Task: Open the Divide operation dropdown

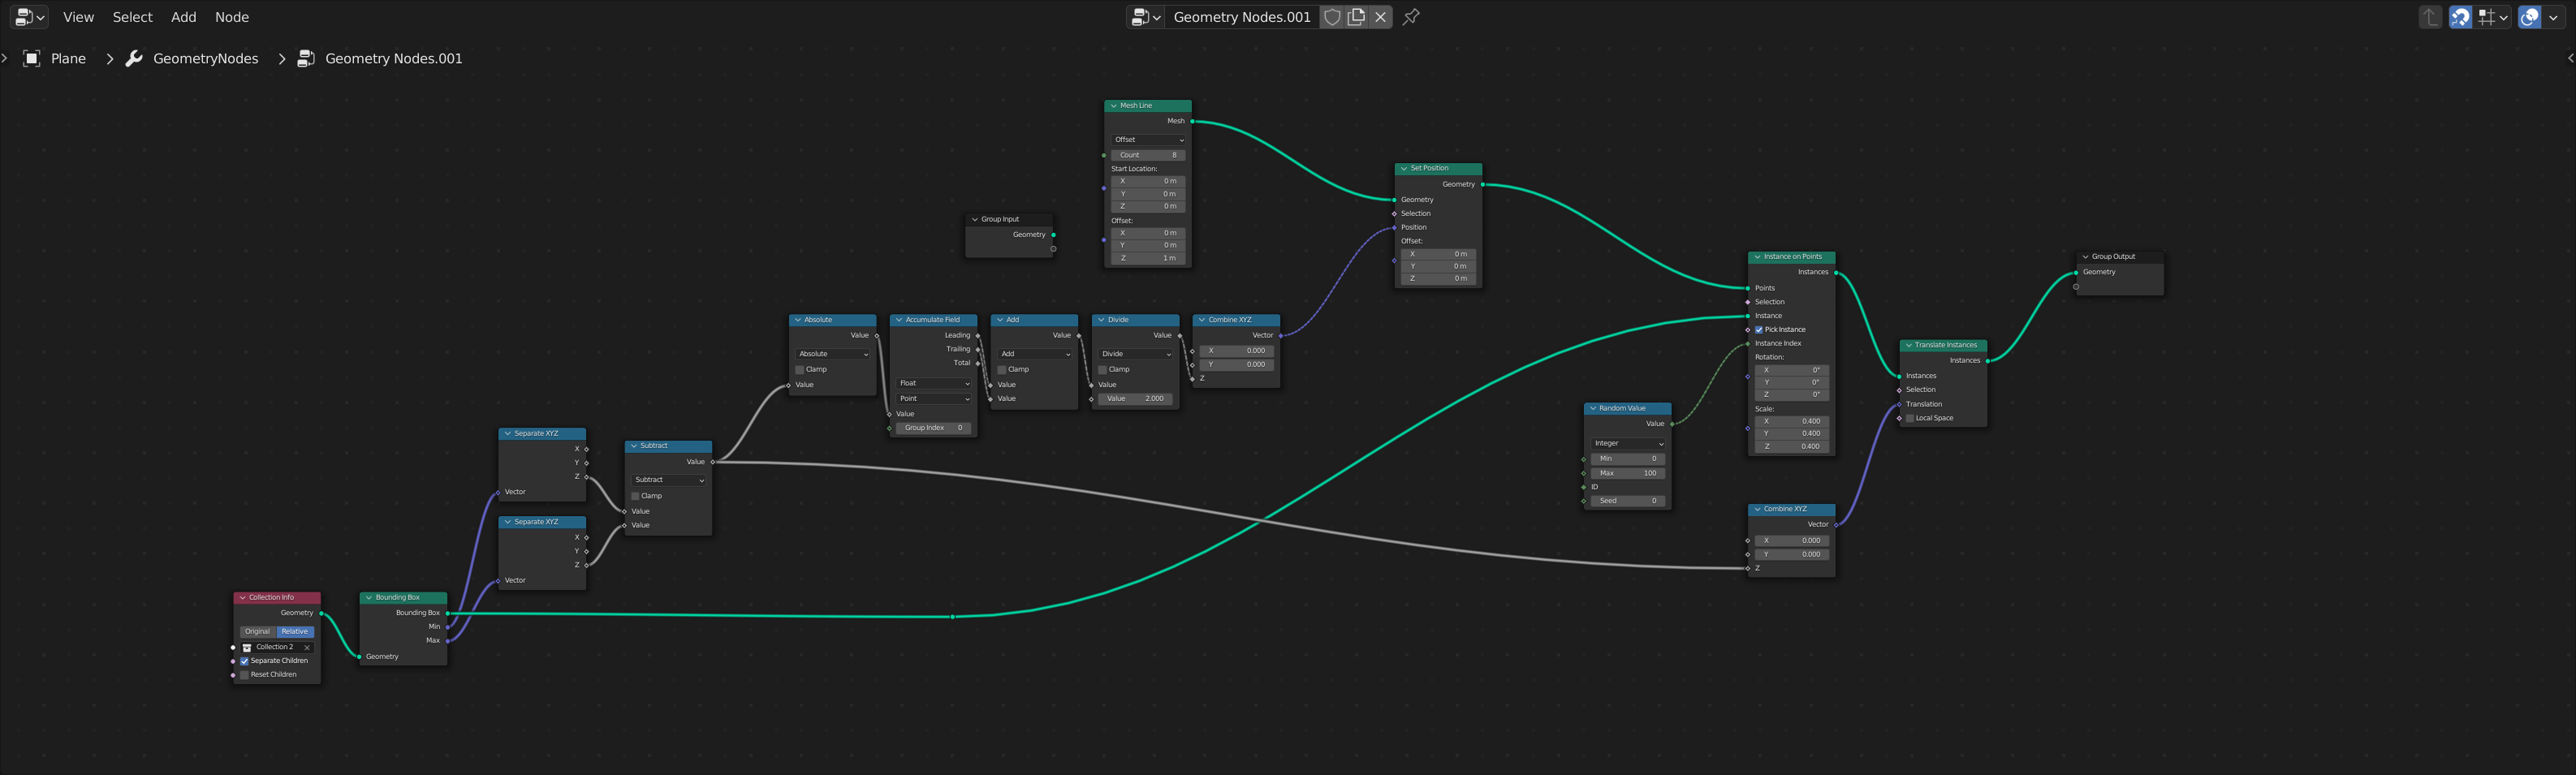Action: [x=1136, y=354]
